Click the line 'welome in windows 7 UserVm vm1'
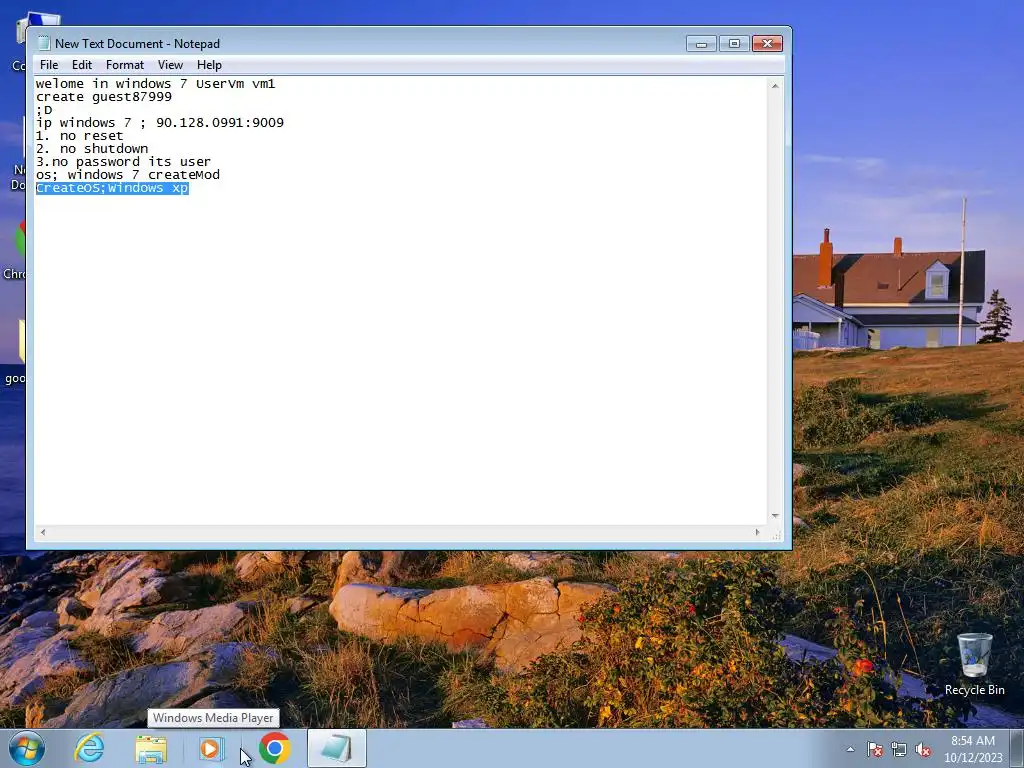Screen dimensions: 1024x768 (x=155, y=84)
